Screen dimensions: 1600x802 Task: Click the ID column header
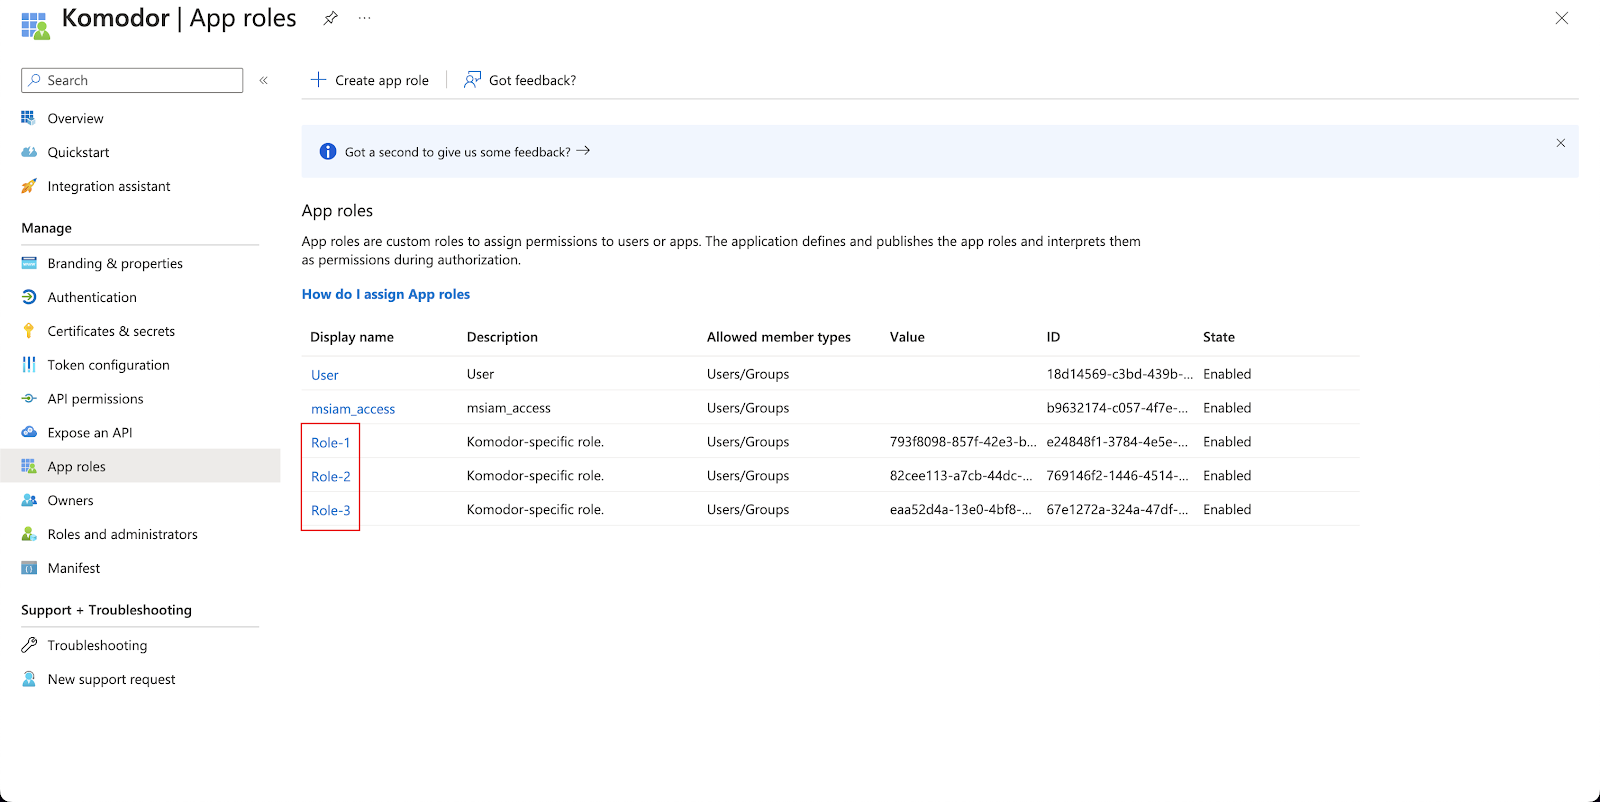[1053, 337]
